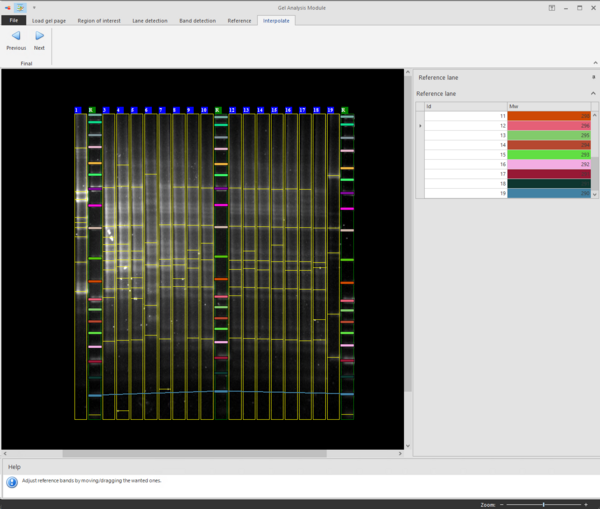Click the Mw column header
This screenshot has width=600, height=509.
(549, 105)
